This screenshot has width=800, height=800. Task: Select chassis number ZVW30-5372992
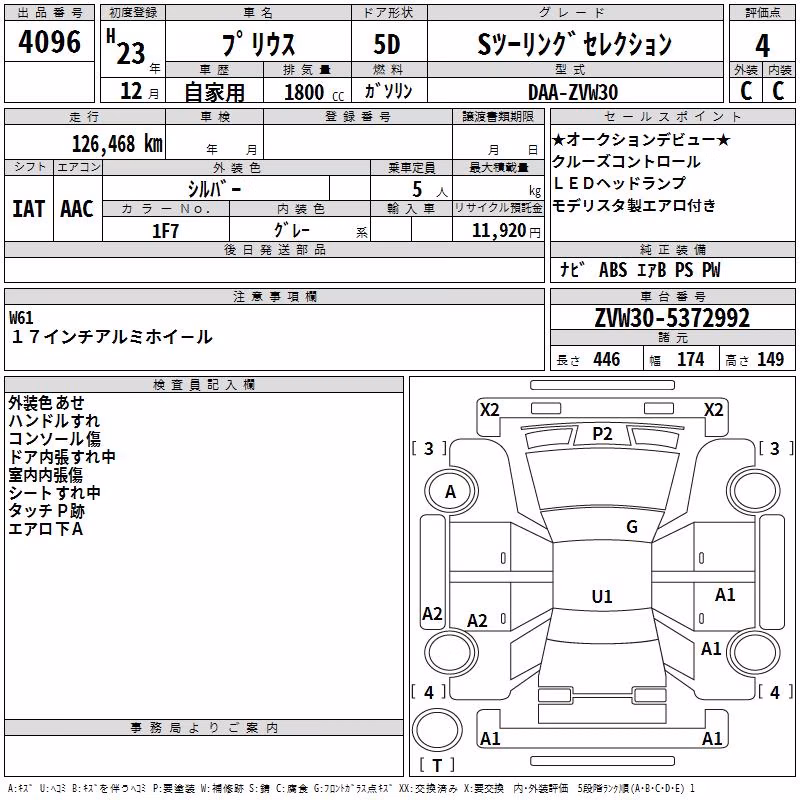(x=672, y=318)
